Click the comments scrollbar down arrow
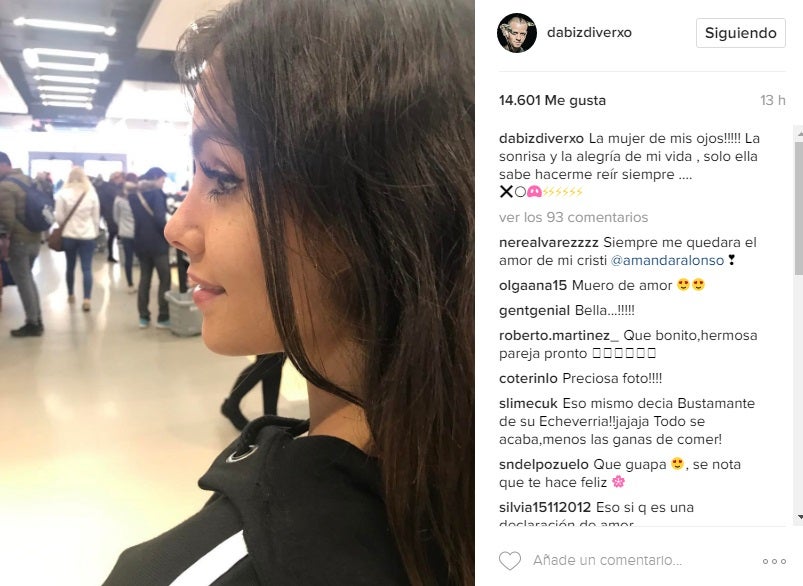Viewport: 803px width, 586px height. pos(799,518)
